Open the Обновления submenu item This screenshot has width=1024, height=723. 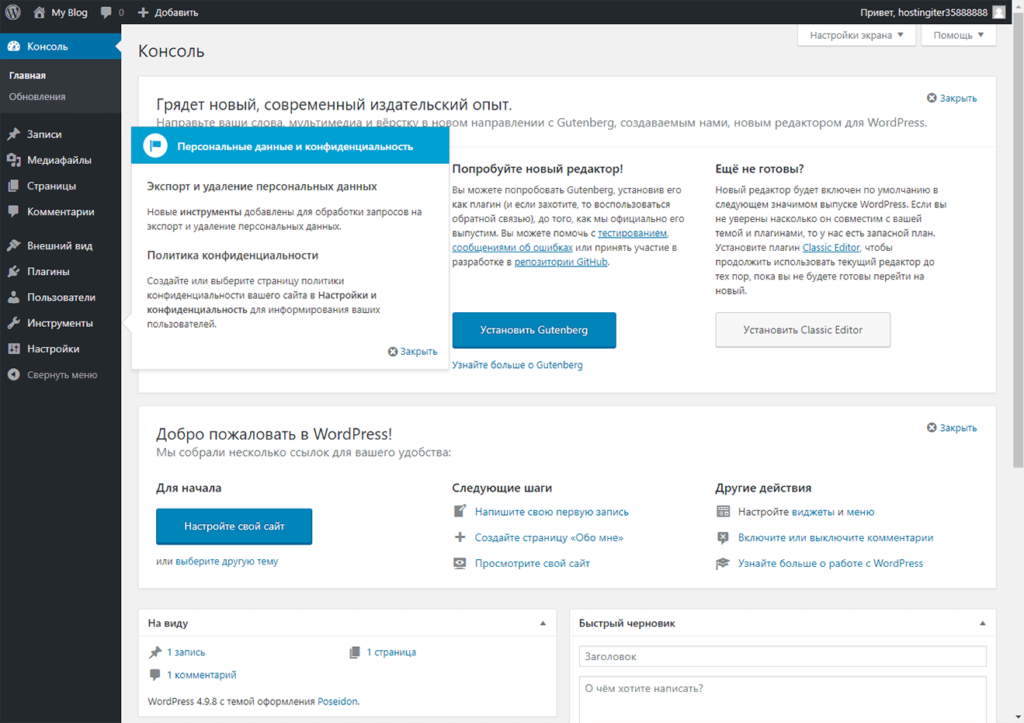pos(37,97)
